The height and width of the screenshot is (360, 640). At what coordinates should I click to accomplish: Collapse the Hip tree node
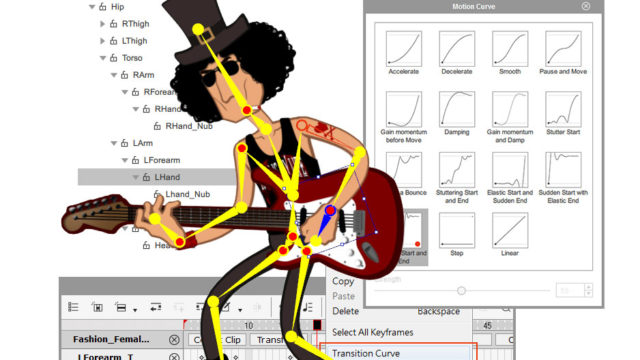(92, 7)
